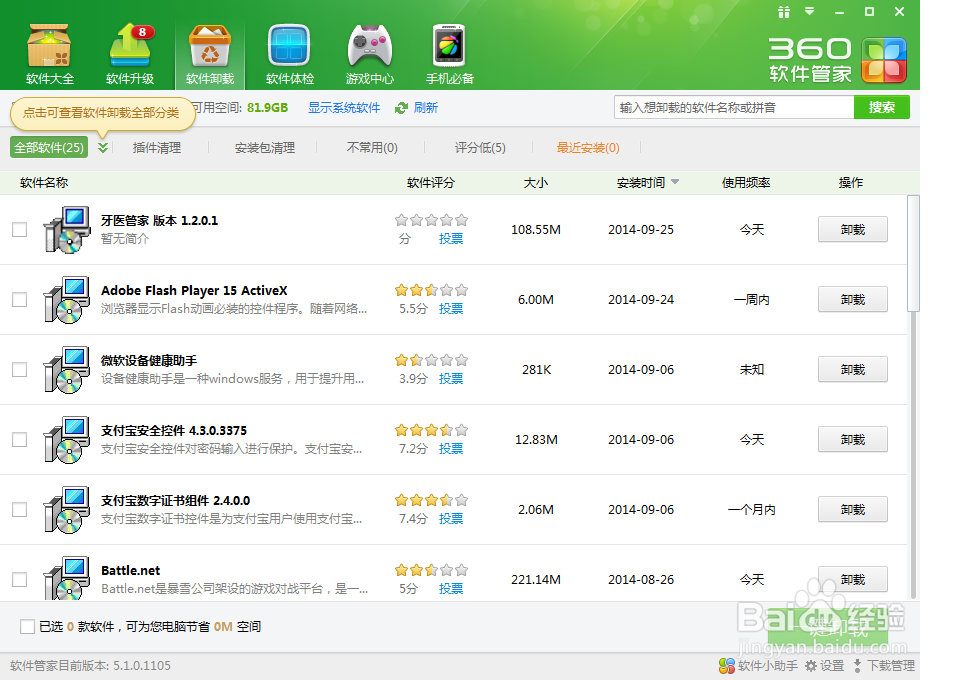Focus the uninstall search input field
The image size is (960, 680).
733,107
